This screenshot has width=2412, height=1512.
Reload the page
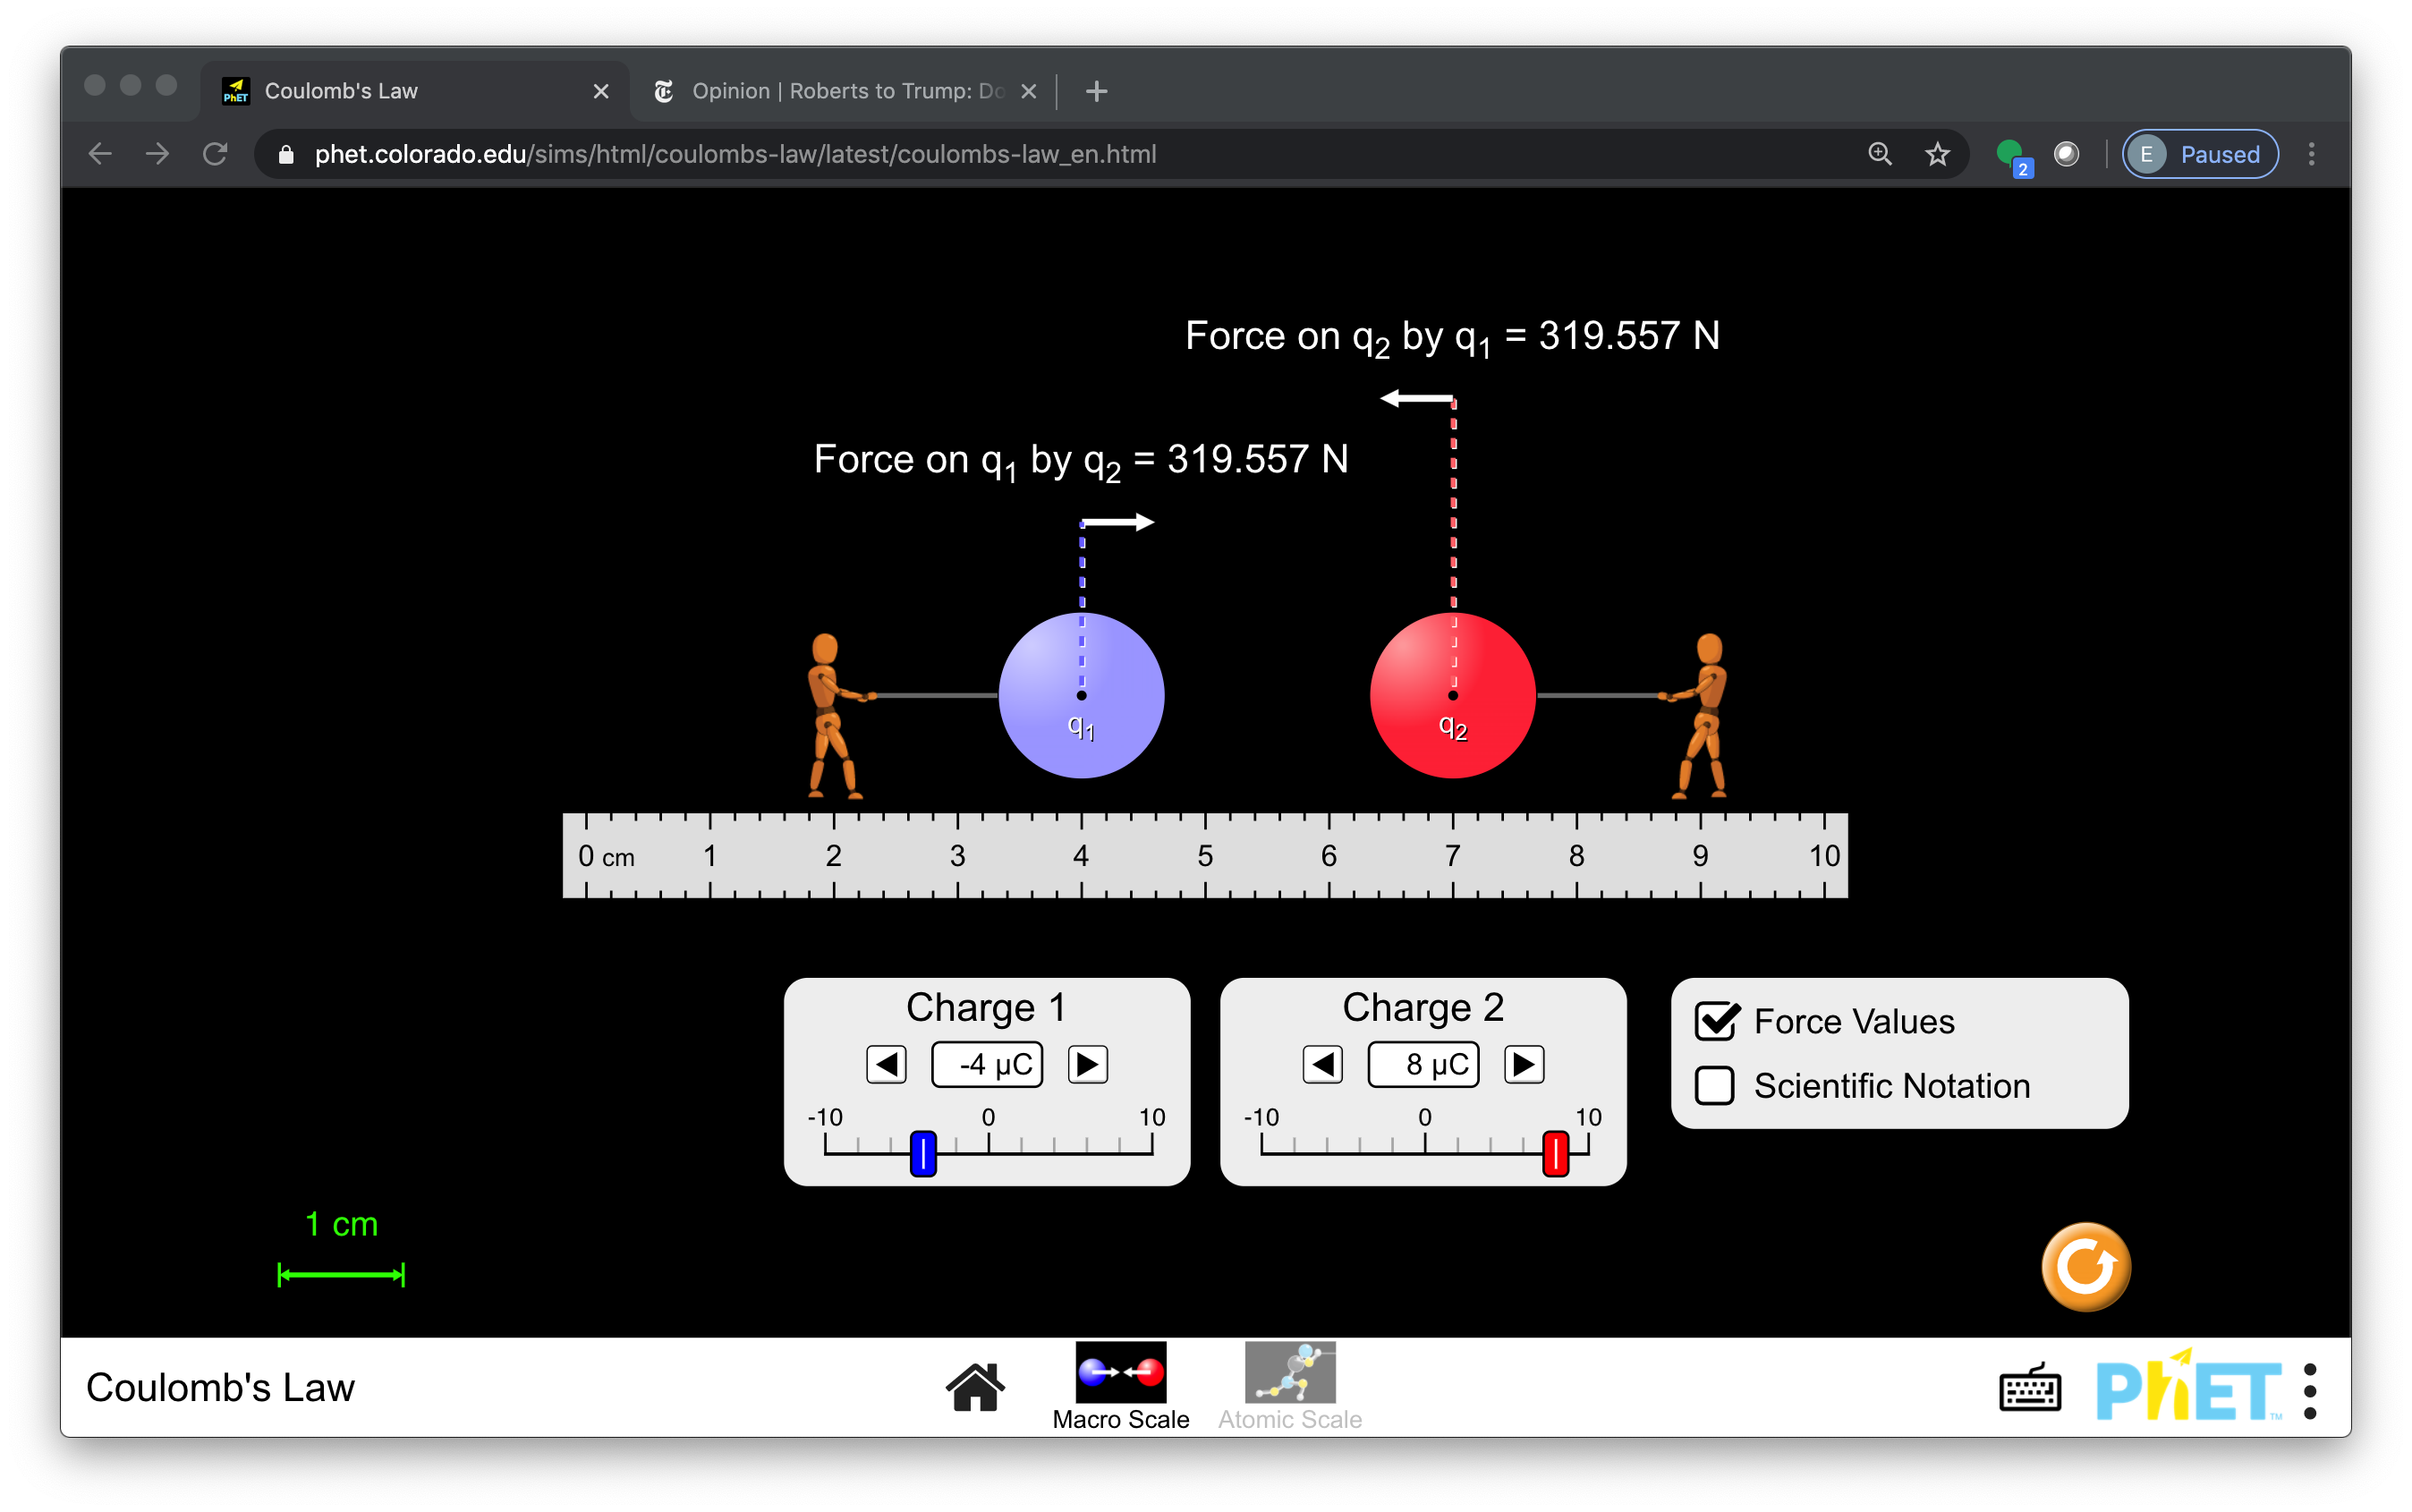click(215, 154)
